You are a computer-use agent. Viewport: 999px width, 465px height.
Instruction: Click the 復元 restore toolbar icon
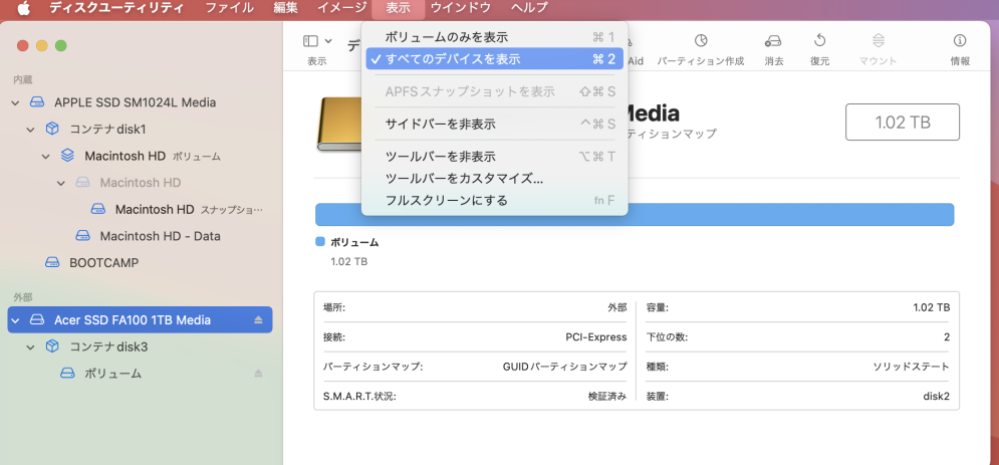(x=819, y=41)
